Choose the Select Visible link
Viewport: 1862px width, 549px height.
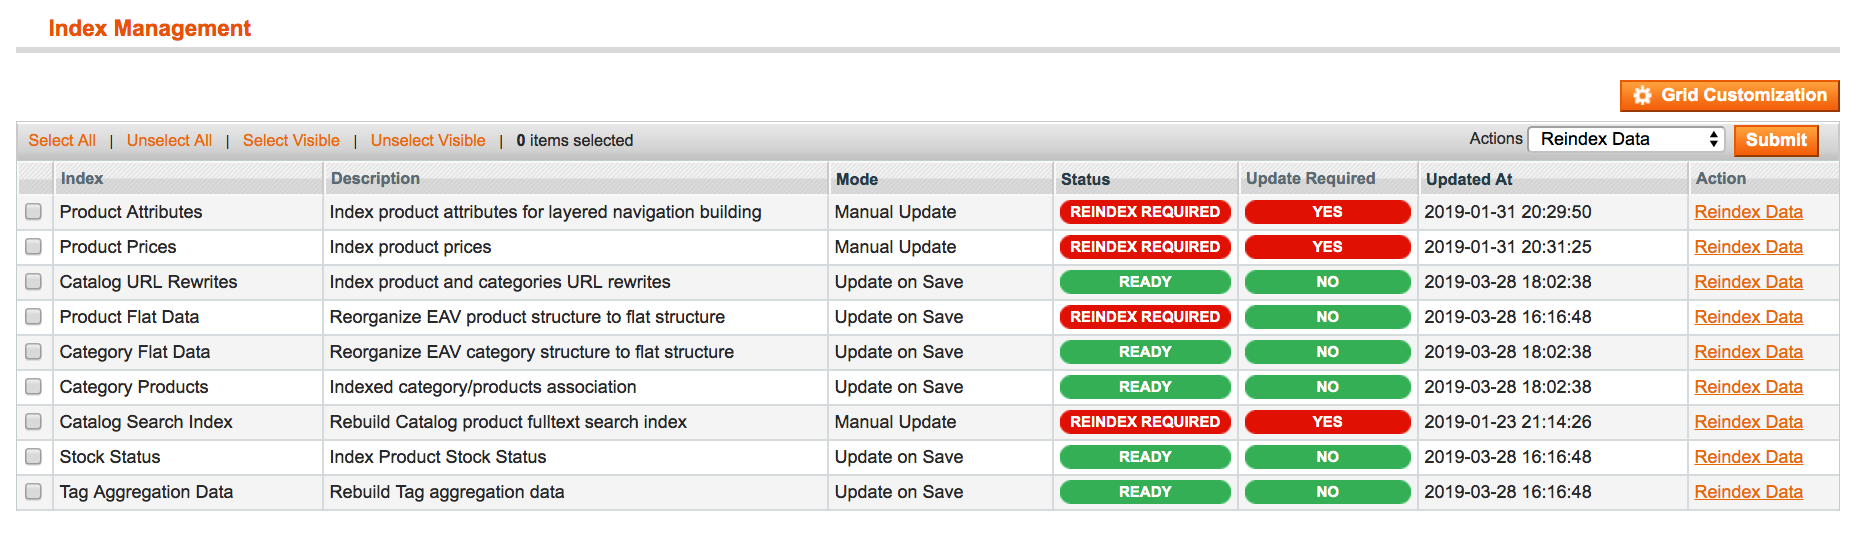[x=291, y=141]
